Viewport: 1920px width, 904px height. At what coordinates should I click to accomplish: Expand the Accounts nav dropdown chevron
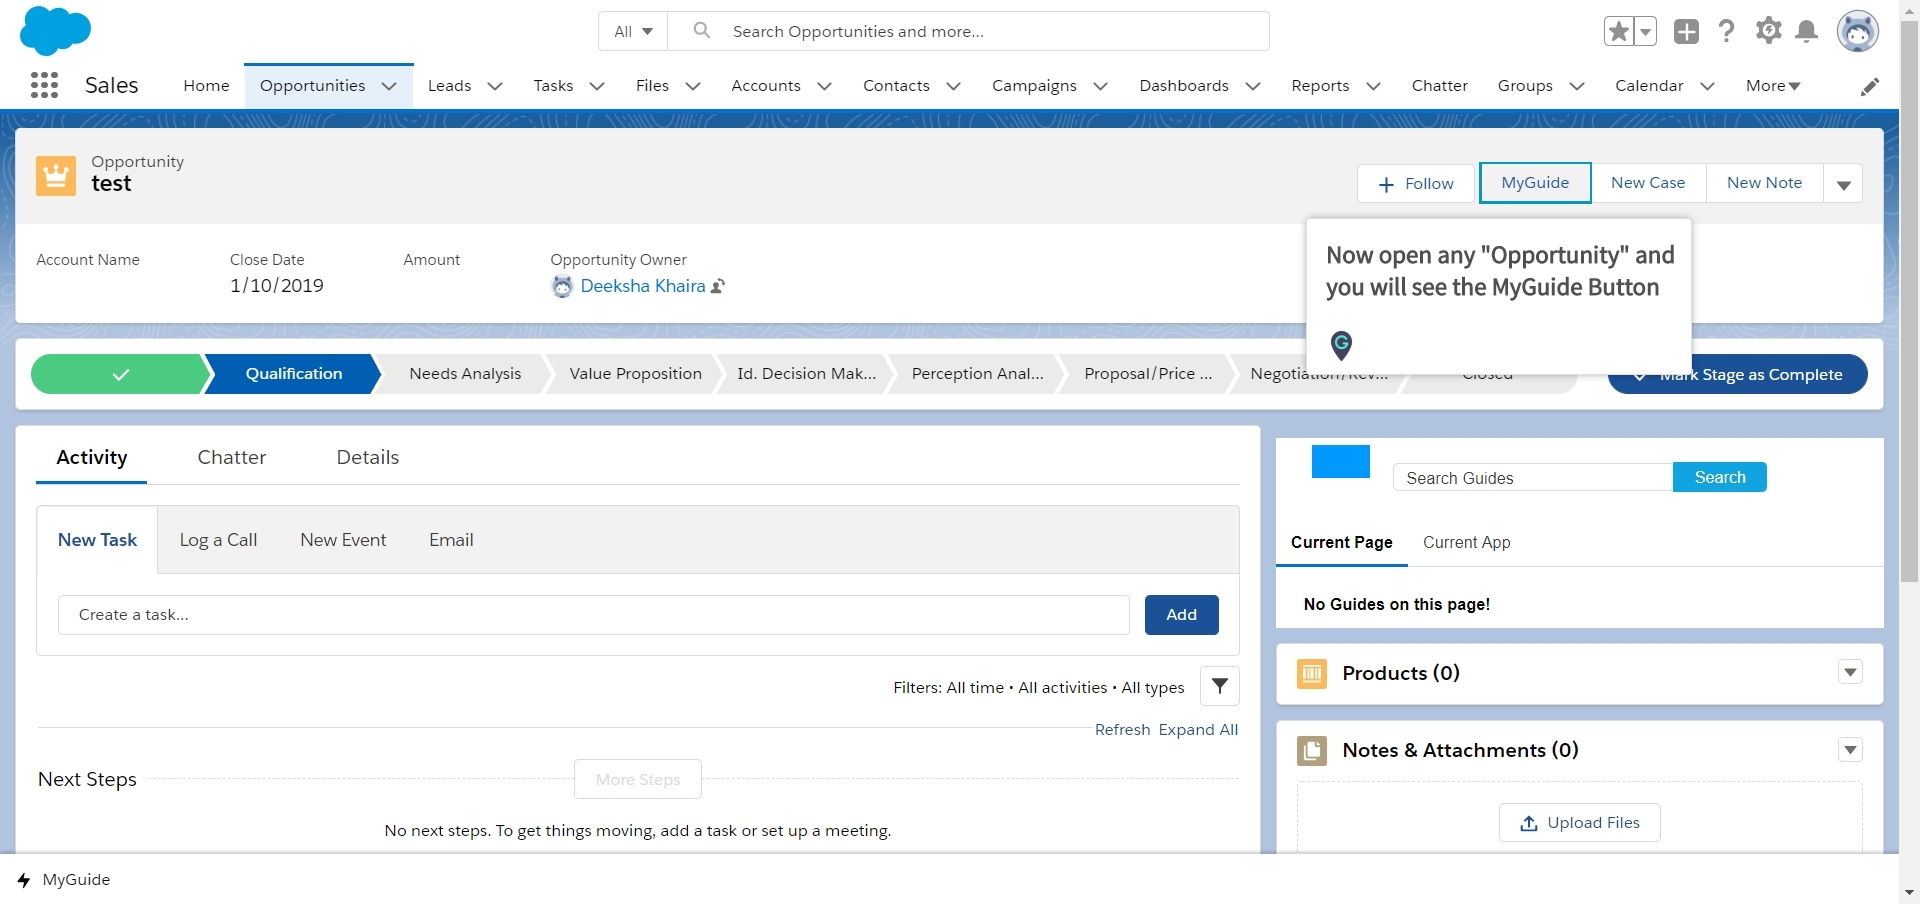click(x=824, y=86)
